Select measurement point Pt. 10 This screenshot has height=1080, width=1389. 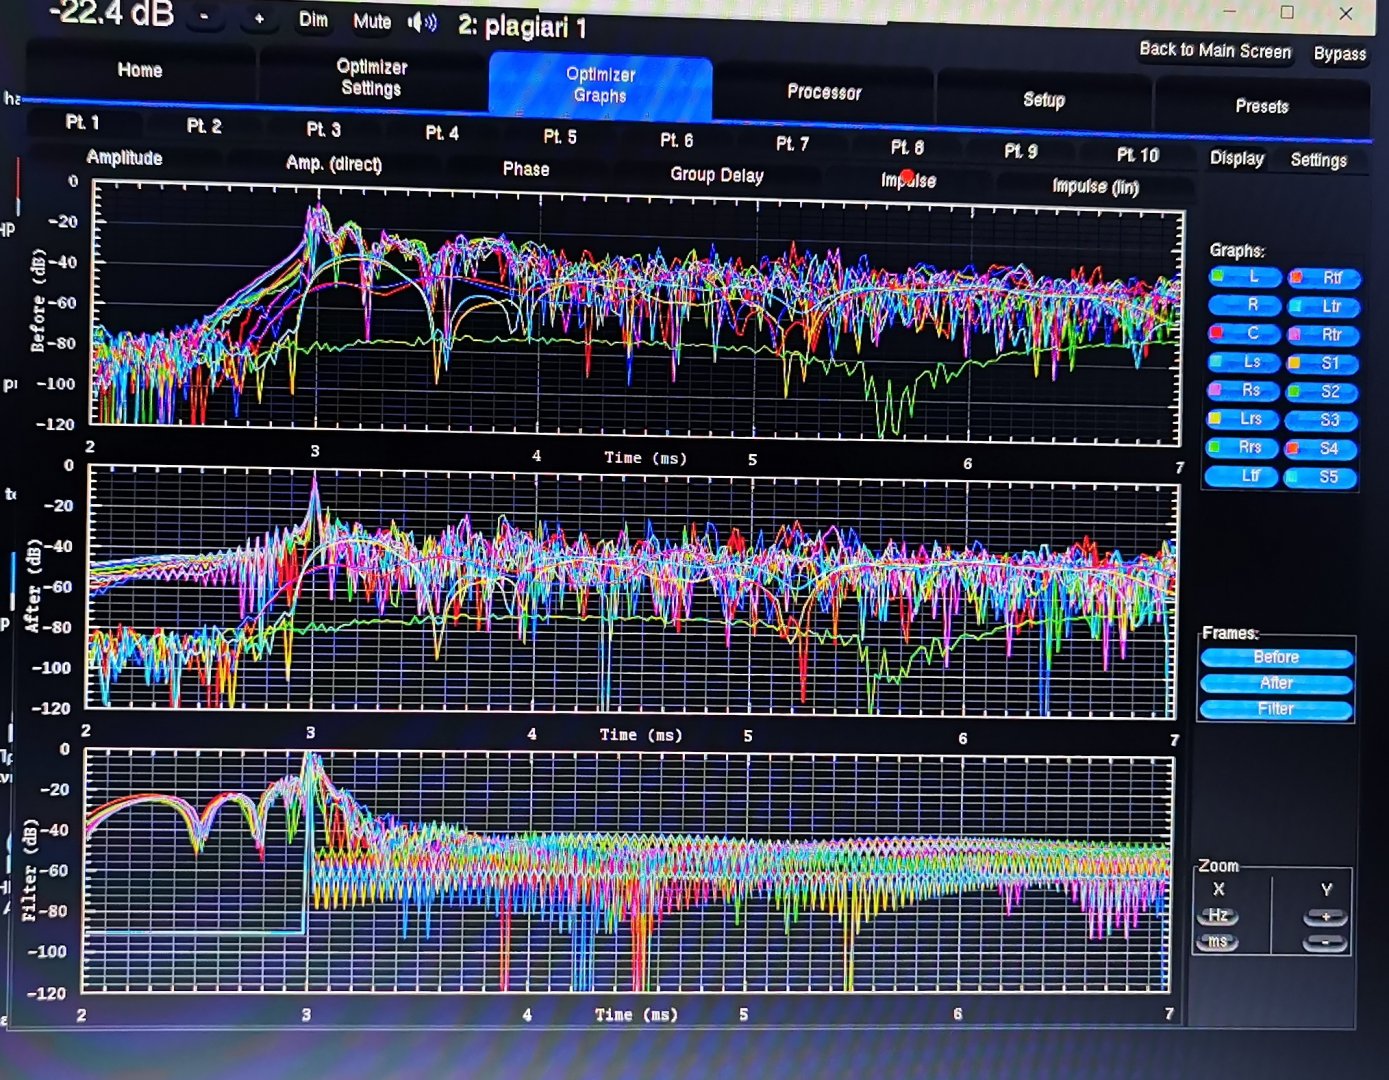click(x=1137, y=155)
